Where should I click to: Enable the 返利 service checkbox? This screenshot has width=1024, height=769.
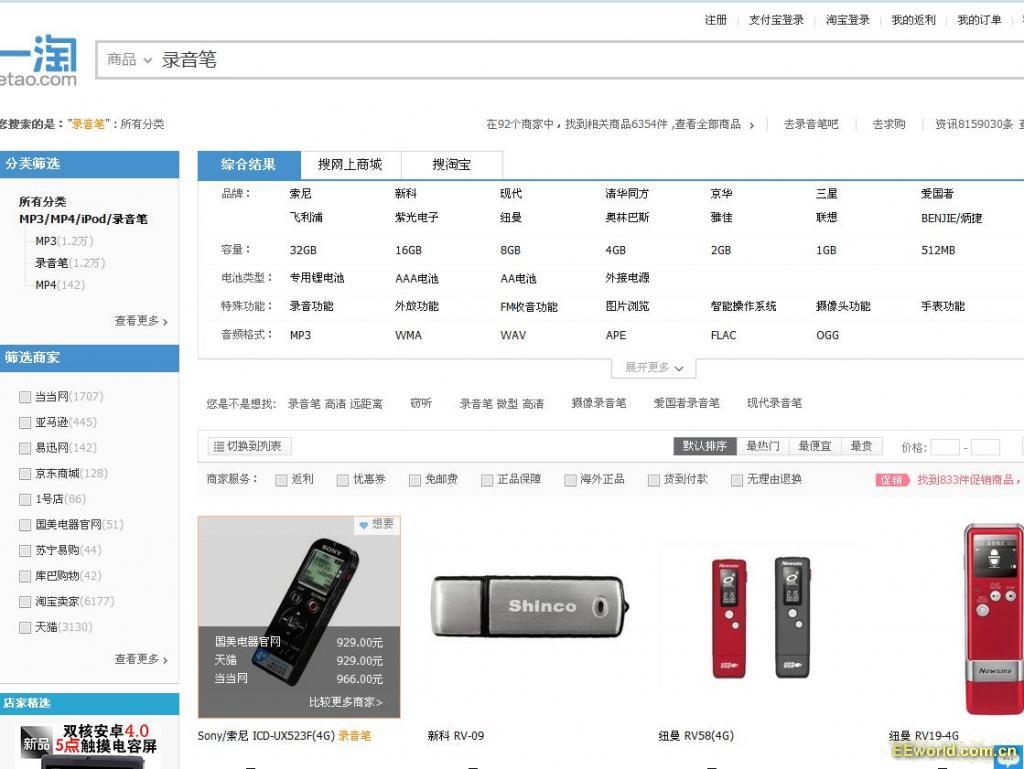click(281, 480)
